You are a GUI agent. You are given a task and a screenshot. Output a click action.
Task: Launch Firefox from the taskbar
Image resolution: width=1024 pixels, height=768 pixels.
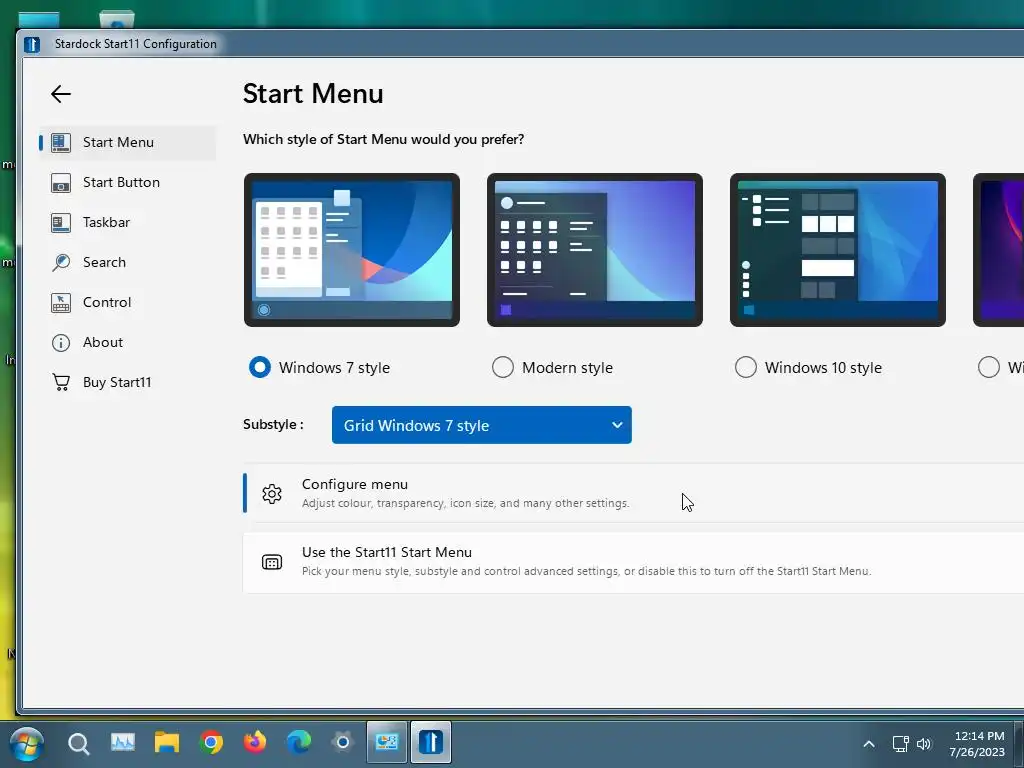tap(255, 743)
